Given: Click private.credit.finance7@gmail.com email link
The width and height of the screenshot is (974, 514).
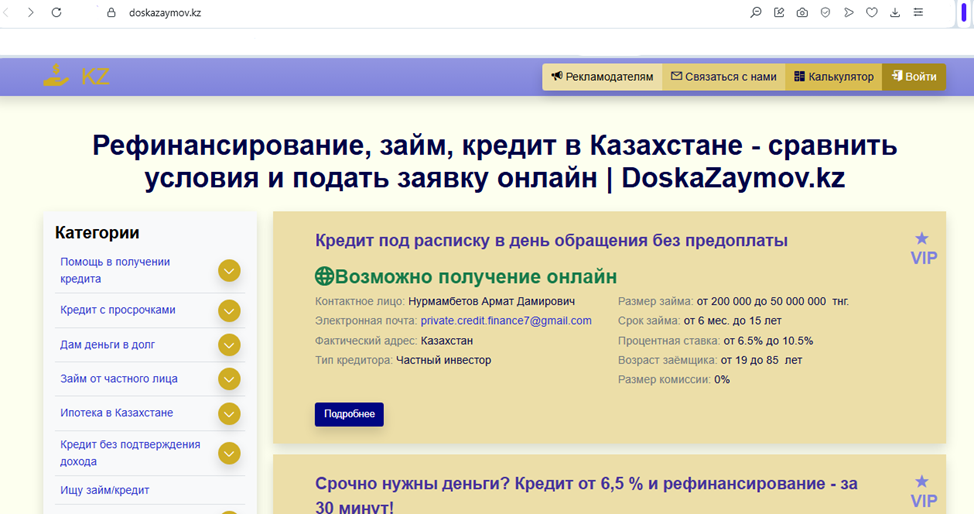Looking at the screenshot, I should pyautogui.click(x=506, y=321).
